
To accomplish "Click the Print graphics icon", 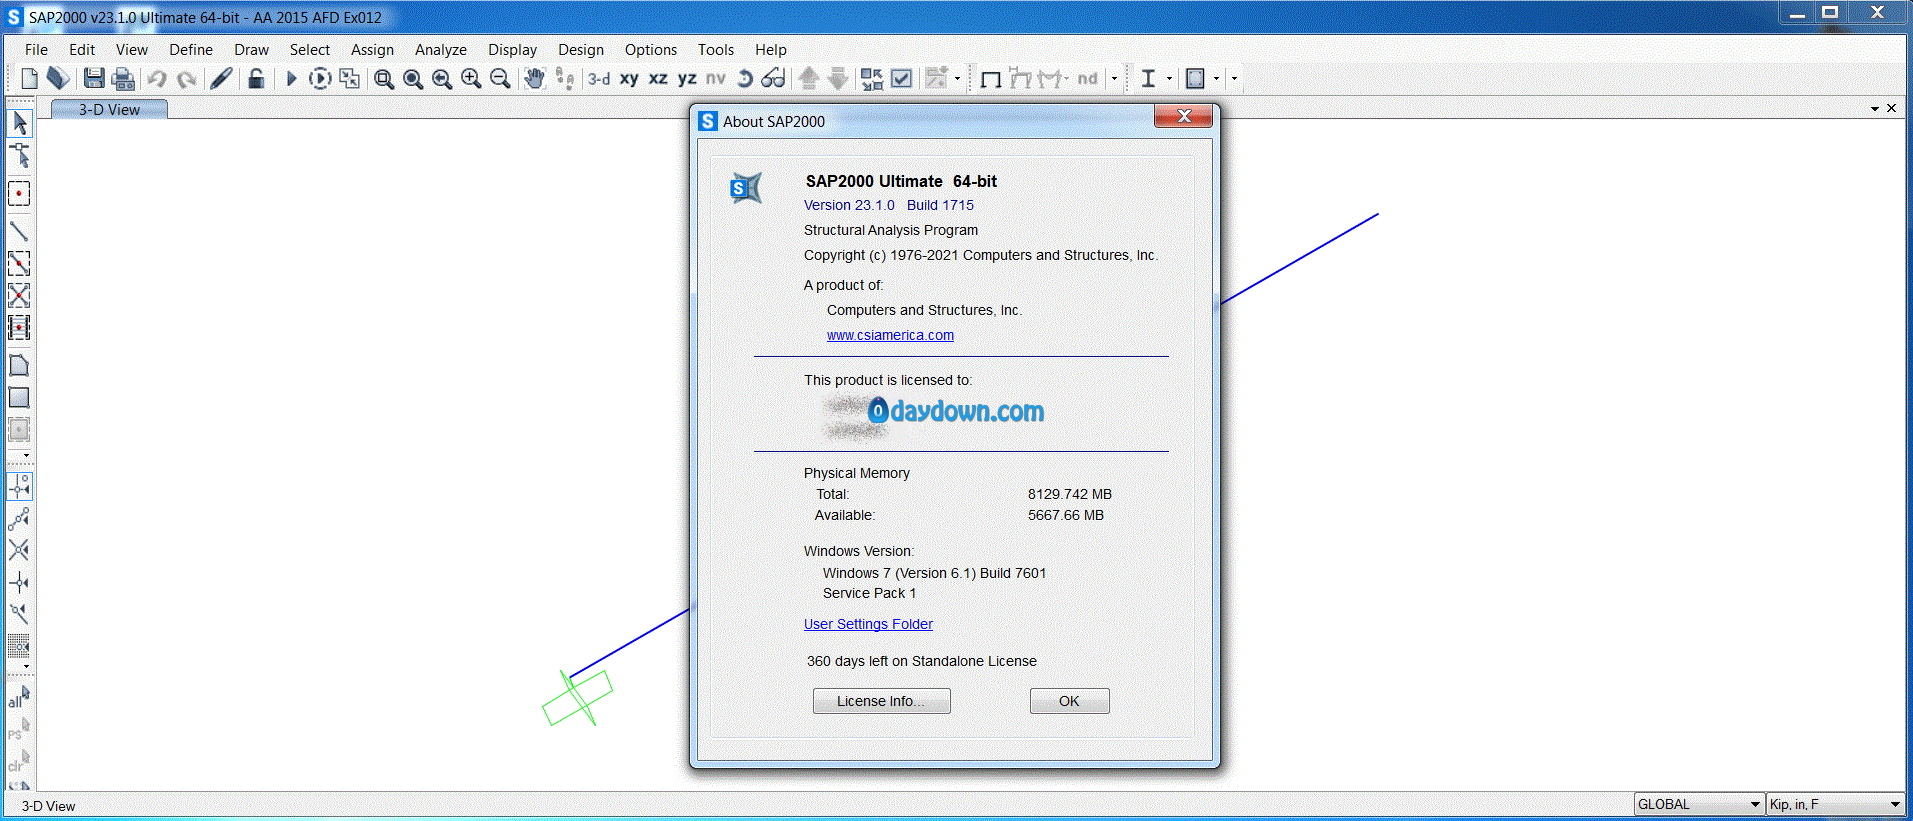I will click(x=123, y=78).
